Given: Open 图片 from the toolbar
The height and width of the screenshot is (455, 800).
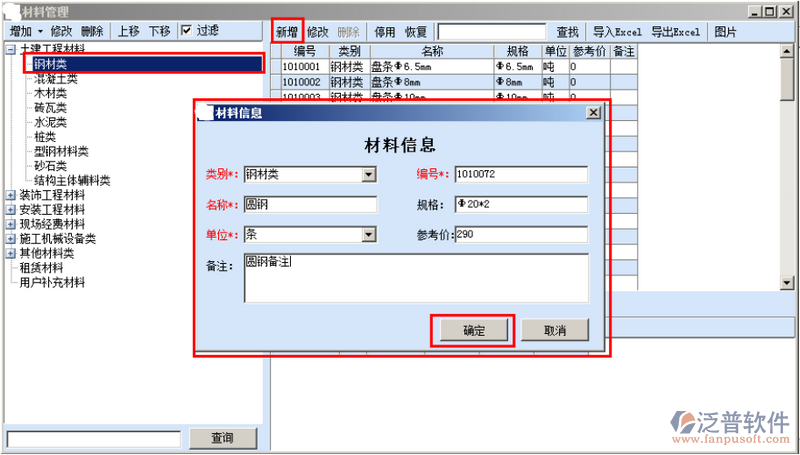Looking at the screenshot, I should coord(726,32).
